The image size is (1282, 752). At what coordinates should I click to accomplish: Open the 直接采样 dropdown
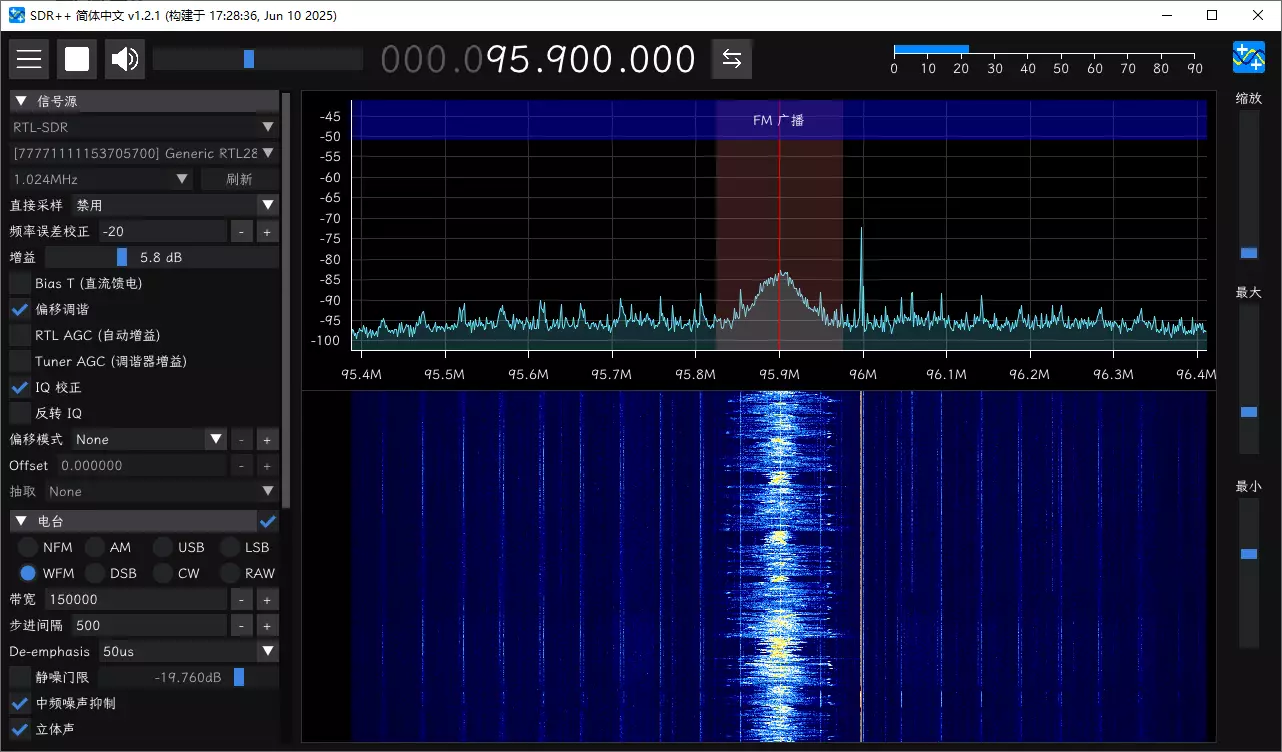click(x=175, y=205)
